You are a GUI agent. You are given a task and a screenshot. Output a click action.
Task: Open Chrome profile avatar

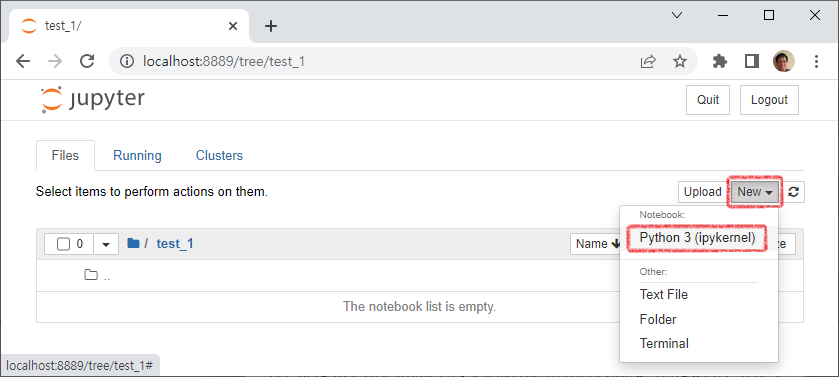point(784,61)
